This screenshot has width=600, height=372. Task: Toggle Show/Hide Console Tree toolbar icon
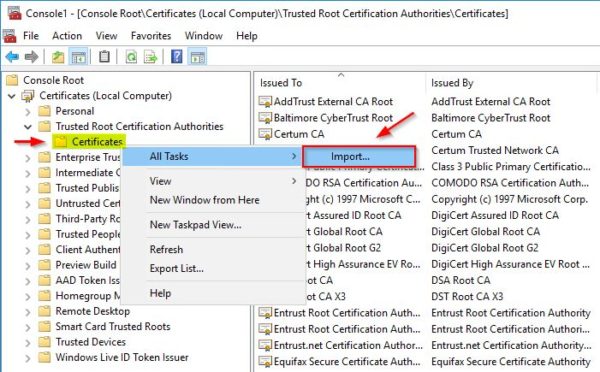[78, 57]
